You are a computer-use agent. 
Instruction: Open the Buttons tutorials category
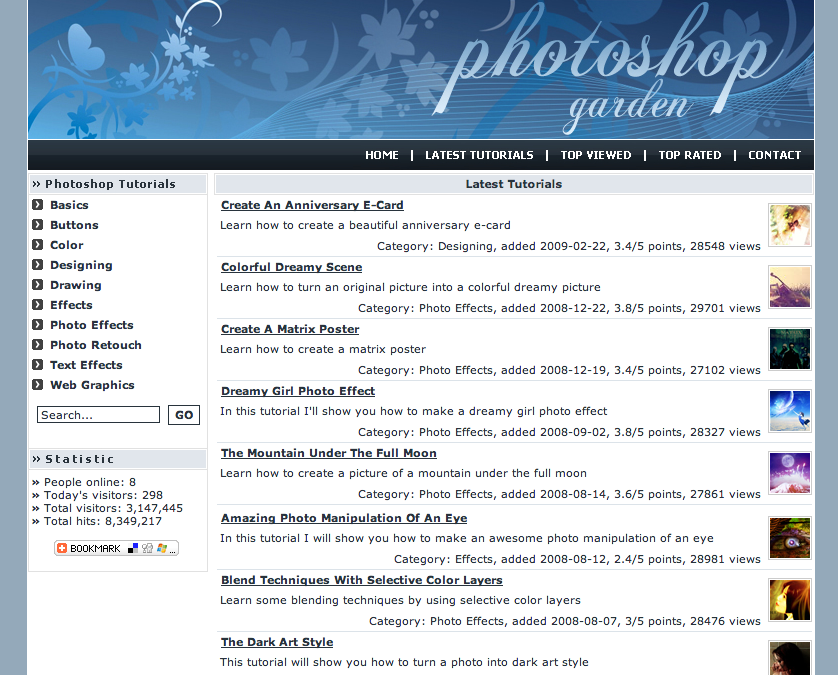74,225
